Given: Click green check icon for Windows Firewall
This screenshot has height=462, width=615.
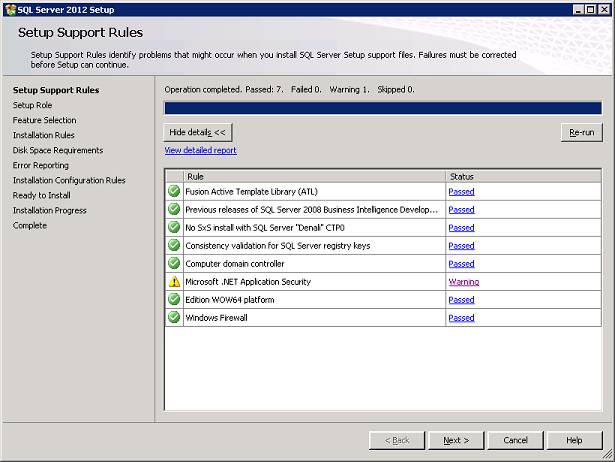Looking at the screenshot, I should pyautogui.click(x=174, y=317).
